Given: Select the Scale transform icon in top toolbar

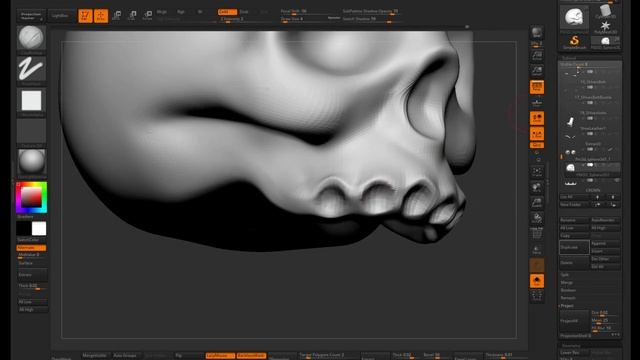Looking at the screenshot, I should pos(132,16).
